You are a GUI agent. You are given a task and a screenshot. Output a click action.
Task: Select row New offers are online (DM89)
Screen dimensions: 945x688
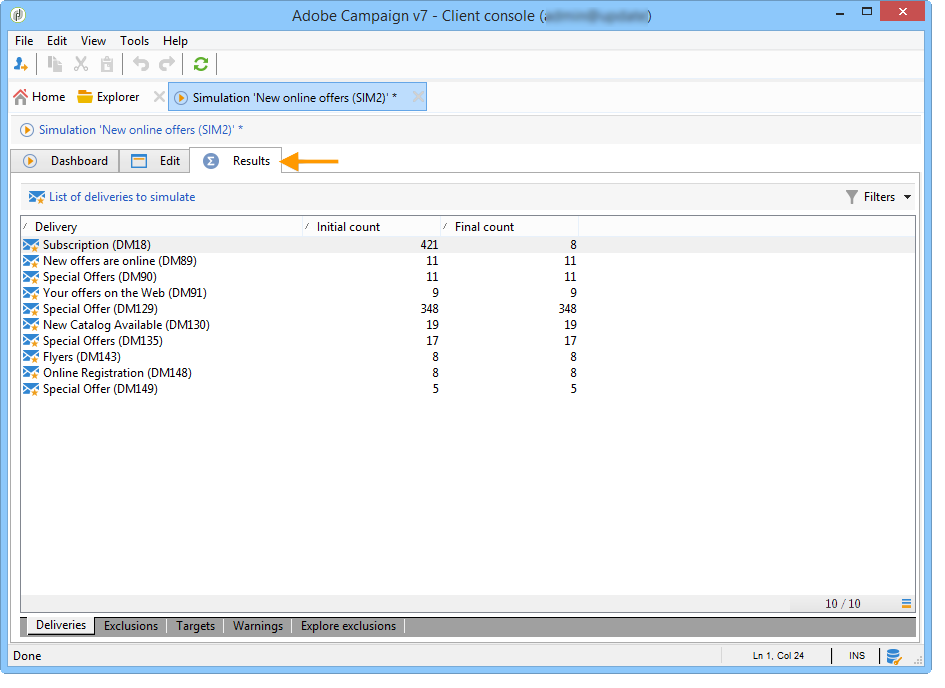click(x=468, y=261)
